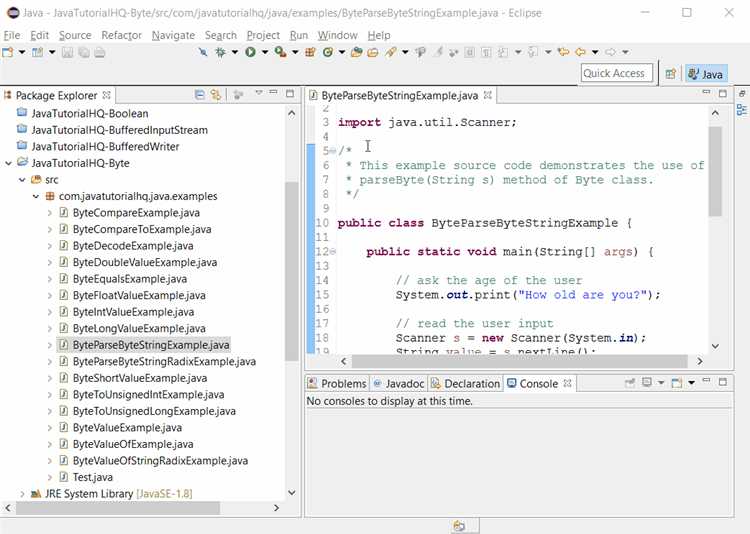Collapse the src folder node

(x=22, y=180)
